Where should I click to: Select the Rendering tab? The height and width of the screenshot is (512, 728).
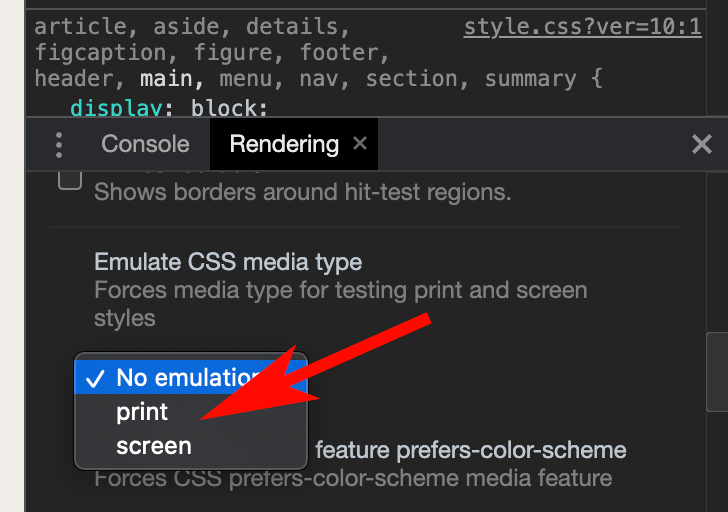(x=284, y=144)
